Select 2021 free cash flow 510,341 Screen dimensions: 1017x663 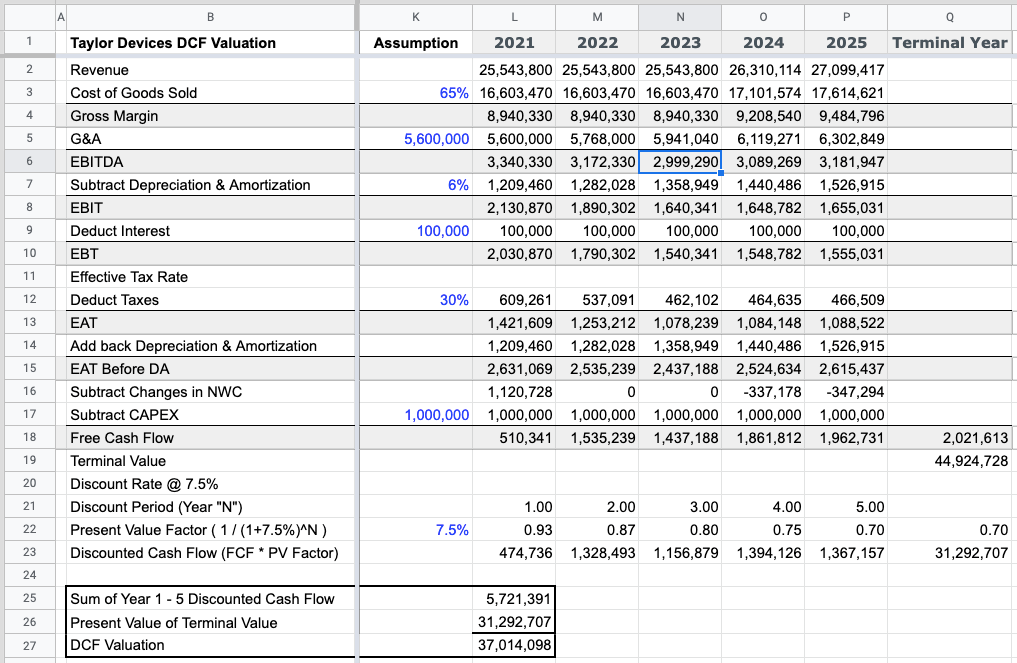click(514, 437)
